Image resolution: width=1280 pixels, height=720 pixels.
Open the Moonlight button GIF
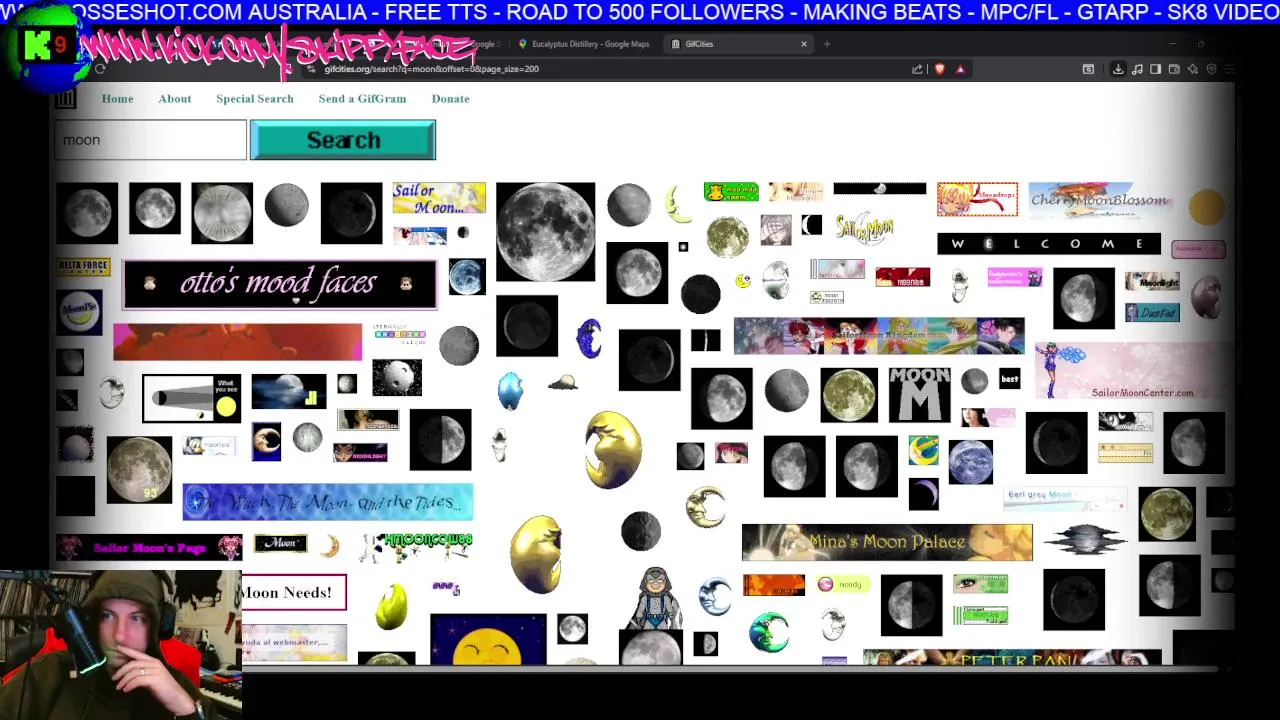1152,282
